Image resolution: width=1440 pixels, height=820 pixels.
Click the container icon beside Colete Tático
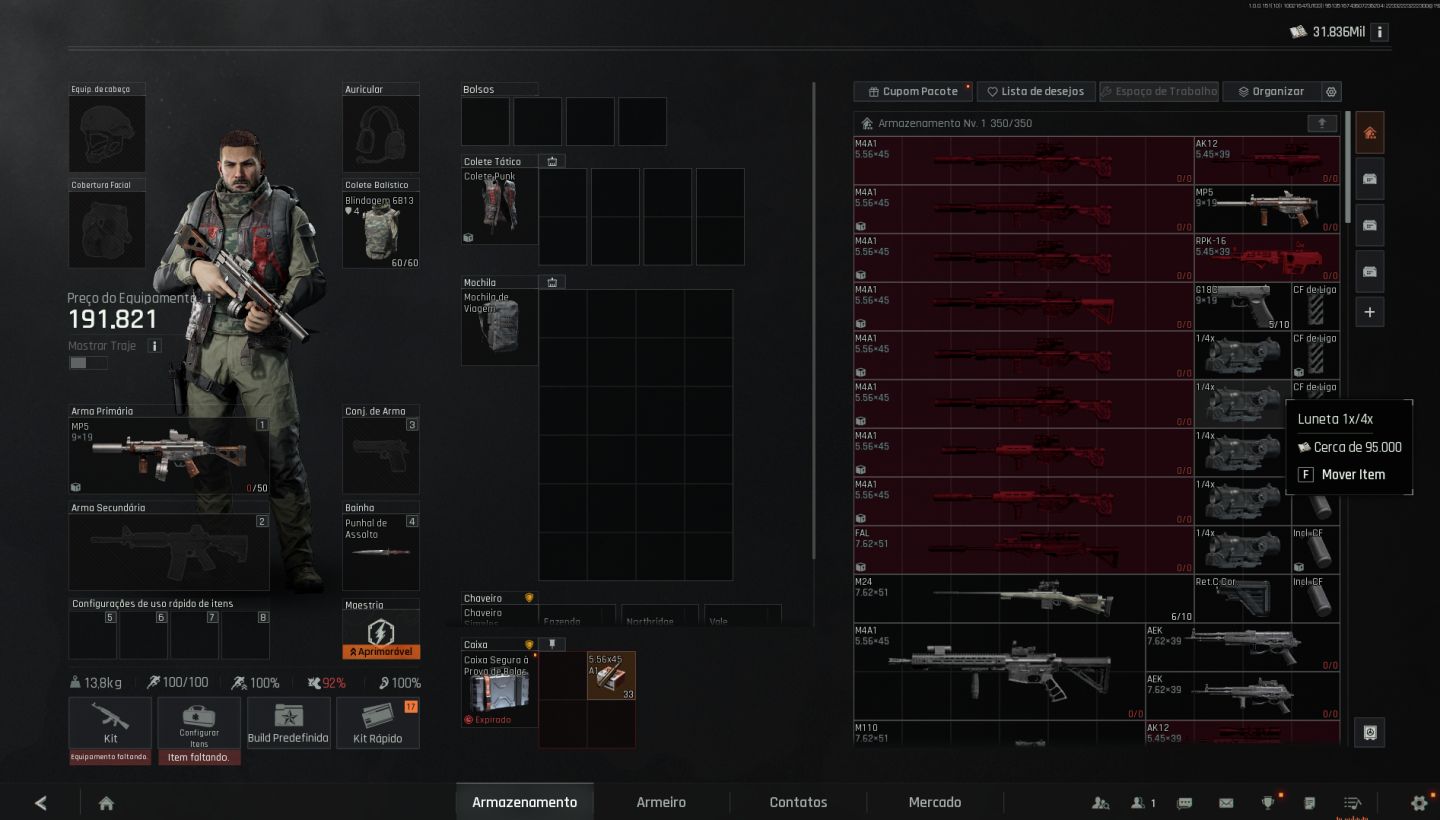551,161
